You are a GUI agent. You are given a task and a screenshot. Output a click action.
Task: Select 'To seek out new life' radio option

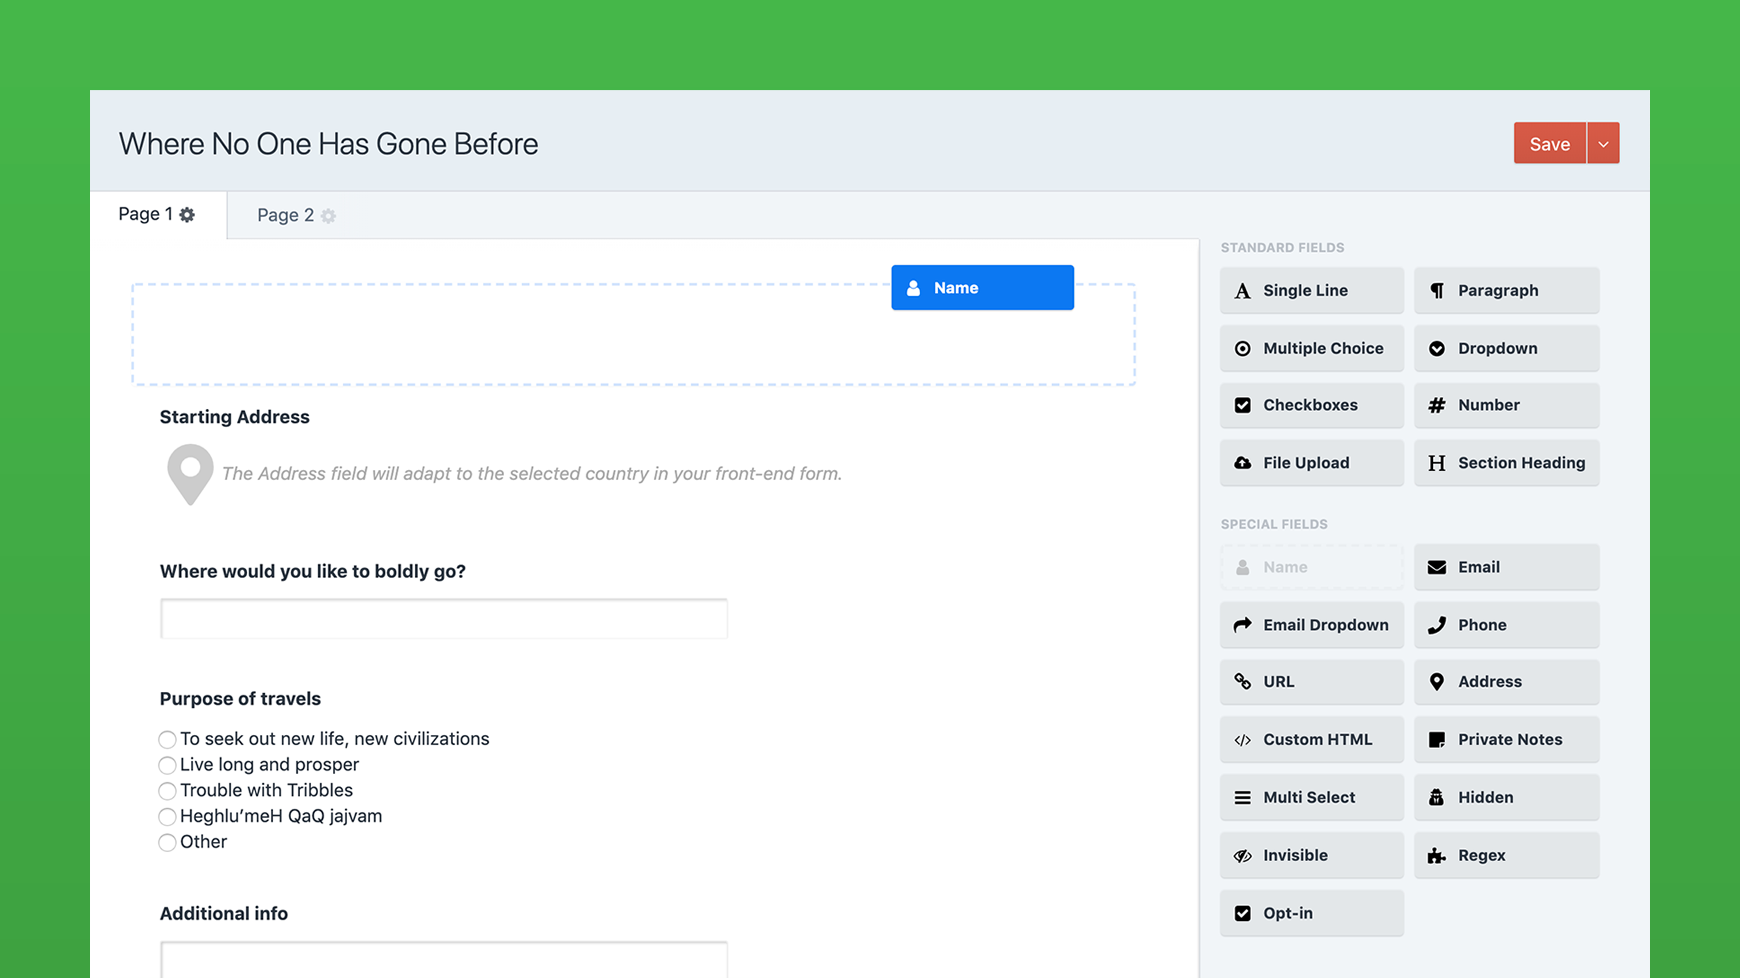167,740
